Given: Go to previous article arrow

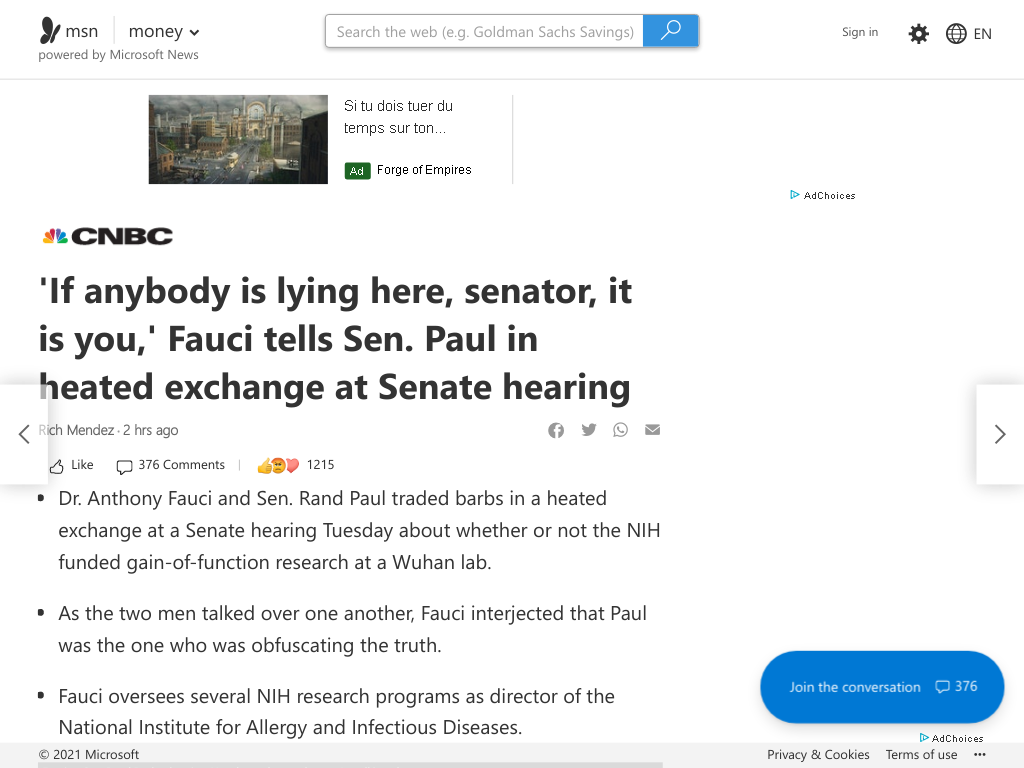Looking at the screenshot, I should 24,434.
